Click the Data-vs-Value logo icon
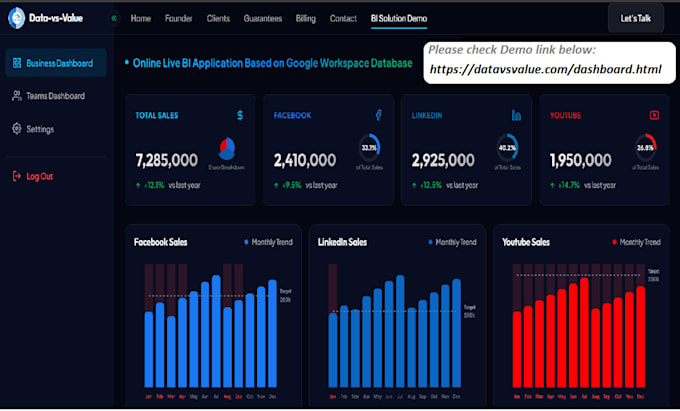Viewport: 680px width, 411px height. 16,18
